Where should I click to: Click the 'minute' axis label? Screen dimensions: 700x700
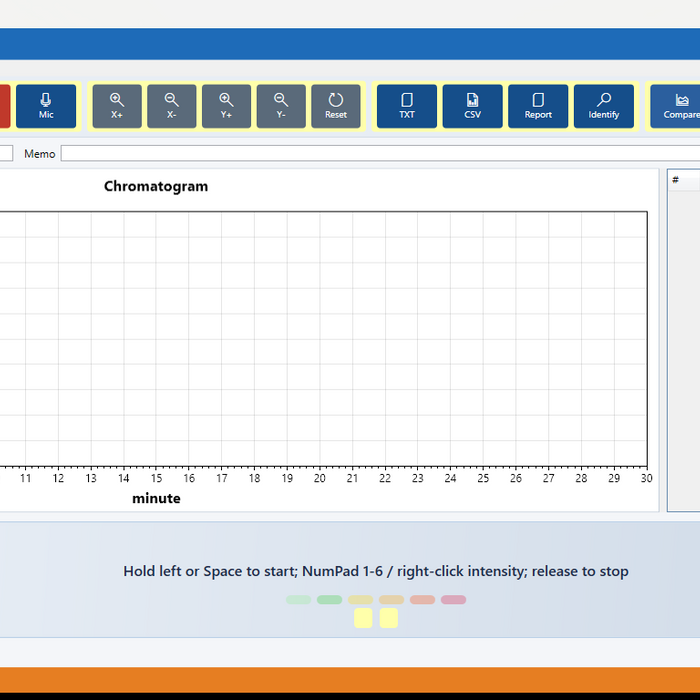[156, 498]
